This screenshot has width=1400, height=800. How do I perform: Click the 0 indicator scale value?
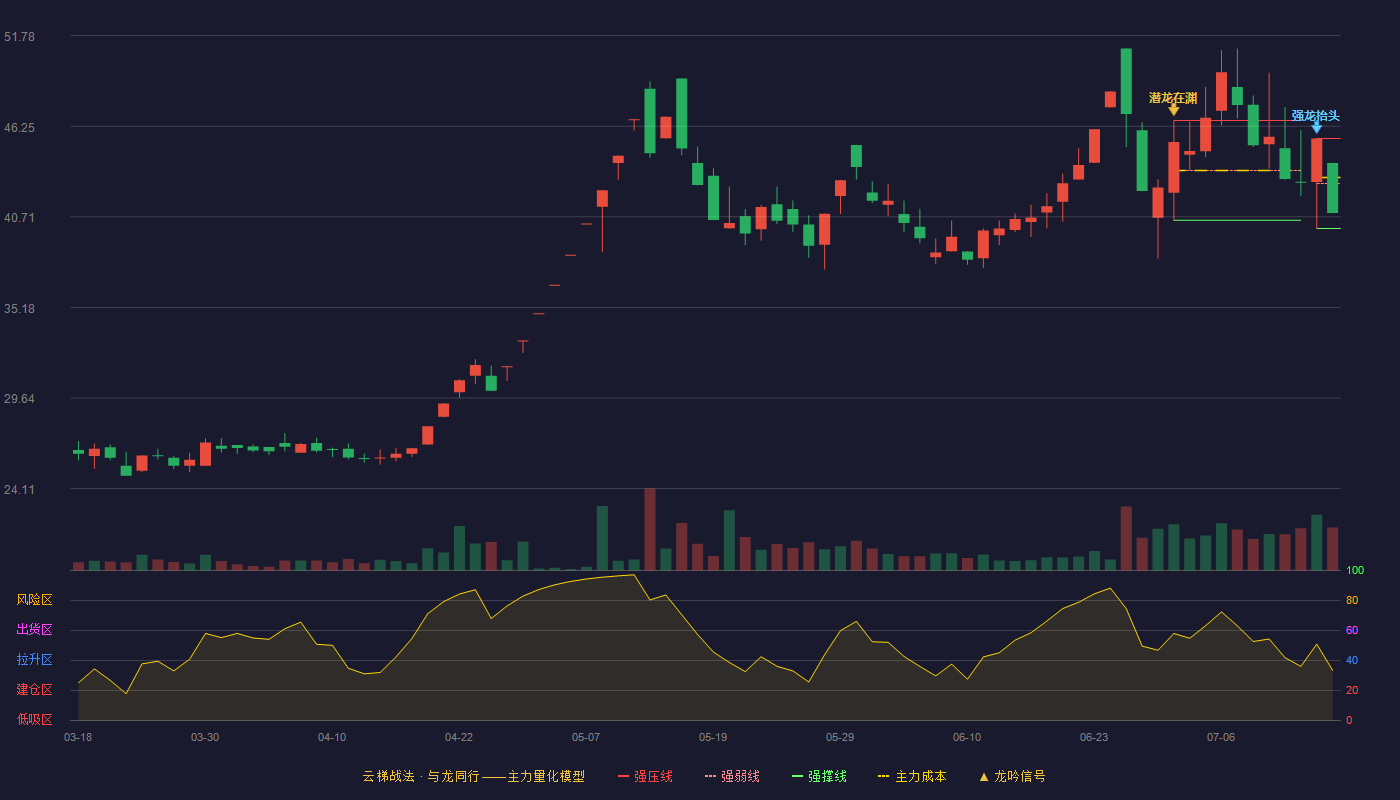click(x=1349, y=721)
